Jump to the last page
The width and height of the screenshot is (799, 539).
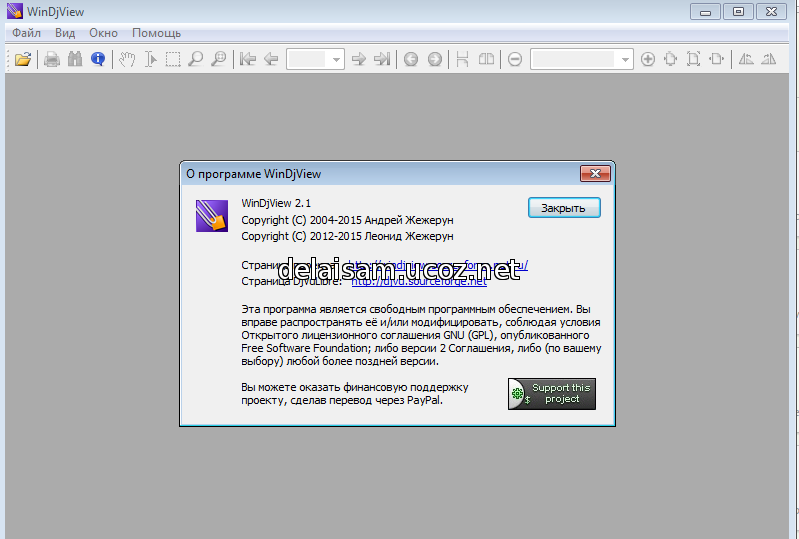[382, 60]
